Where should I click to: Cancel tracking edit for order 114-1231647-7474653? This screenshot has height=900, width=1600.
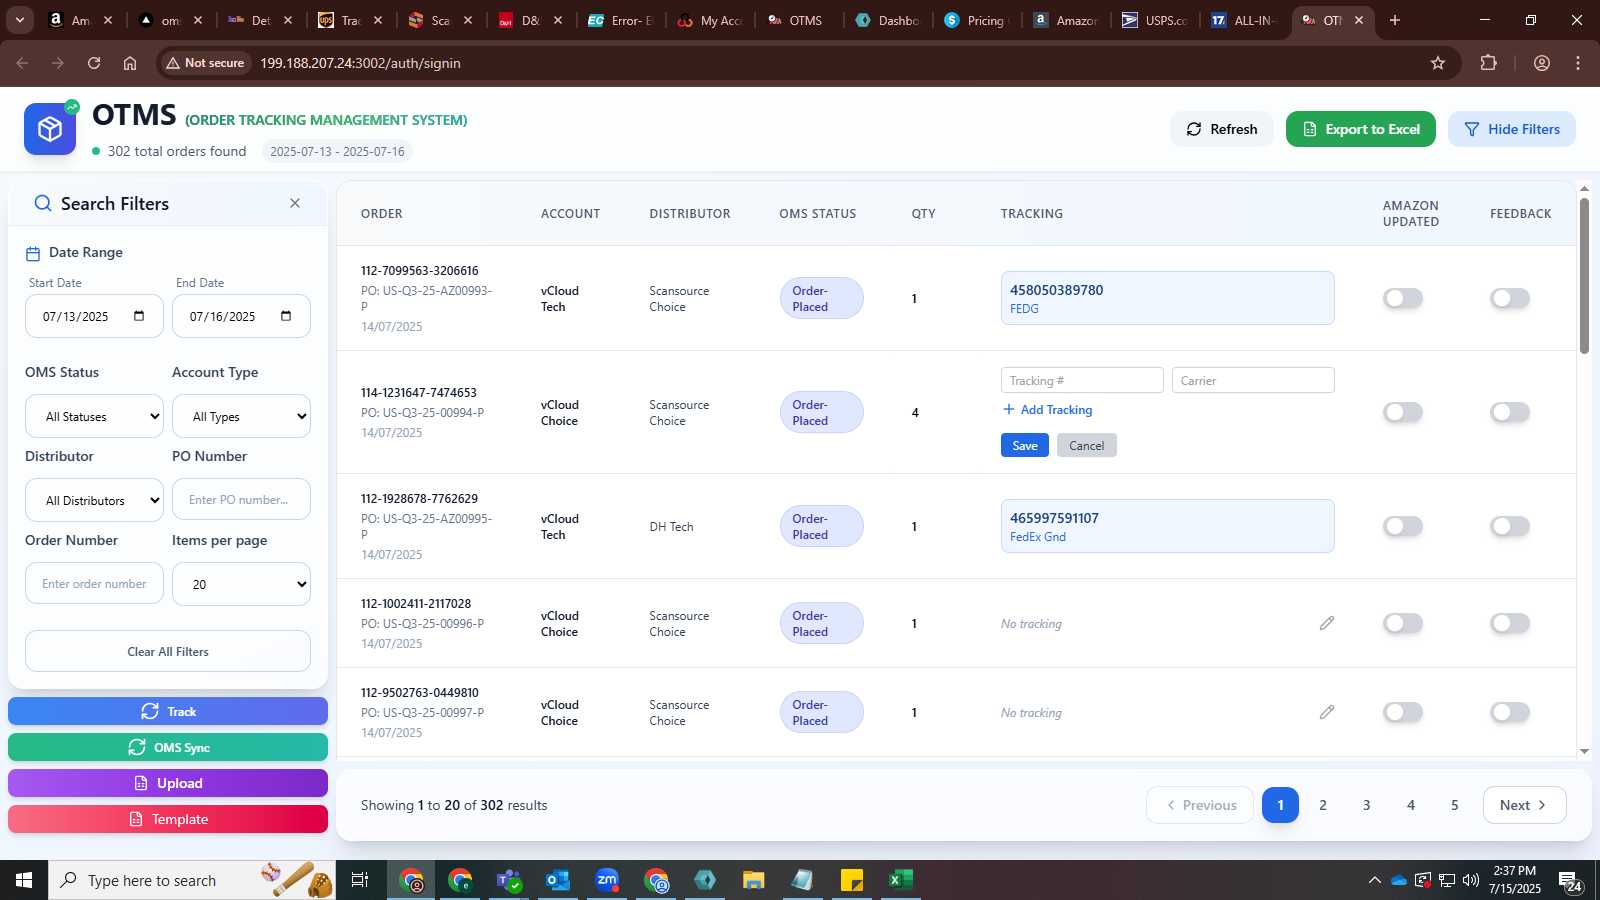point(1086,446)
